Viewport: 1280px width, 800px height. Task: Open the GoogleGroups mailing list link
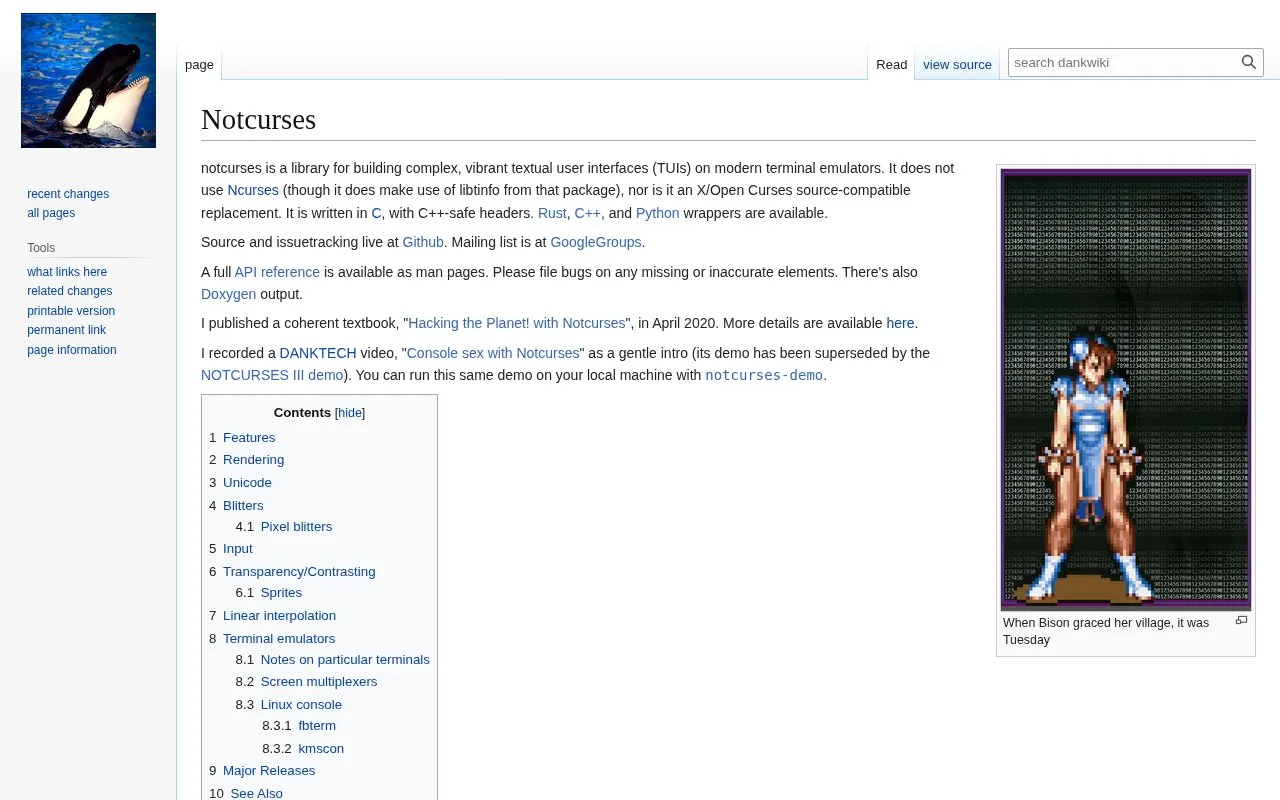pos(596,242)
